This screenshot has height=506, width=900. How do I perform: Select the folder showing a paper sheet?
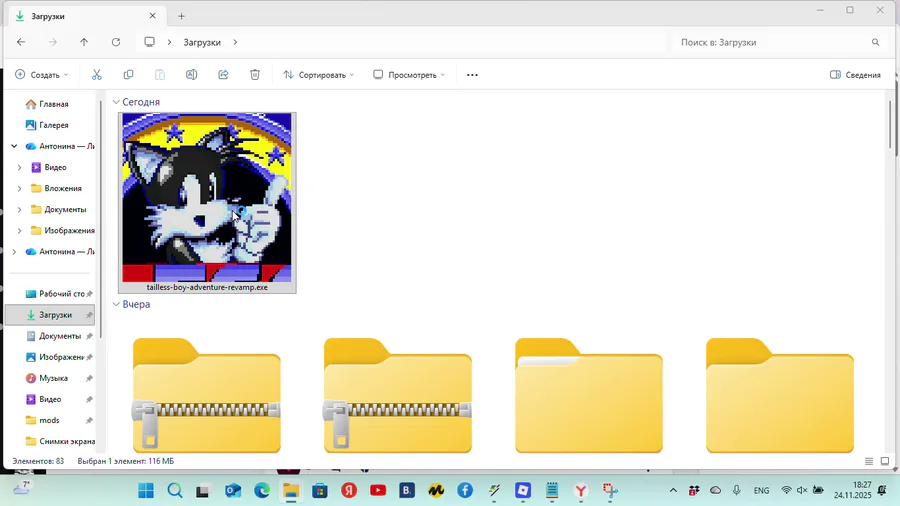(x=589, y=395)
